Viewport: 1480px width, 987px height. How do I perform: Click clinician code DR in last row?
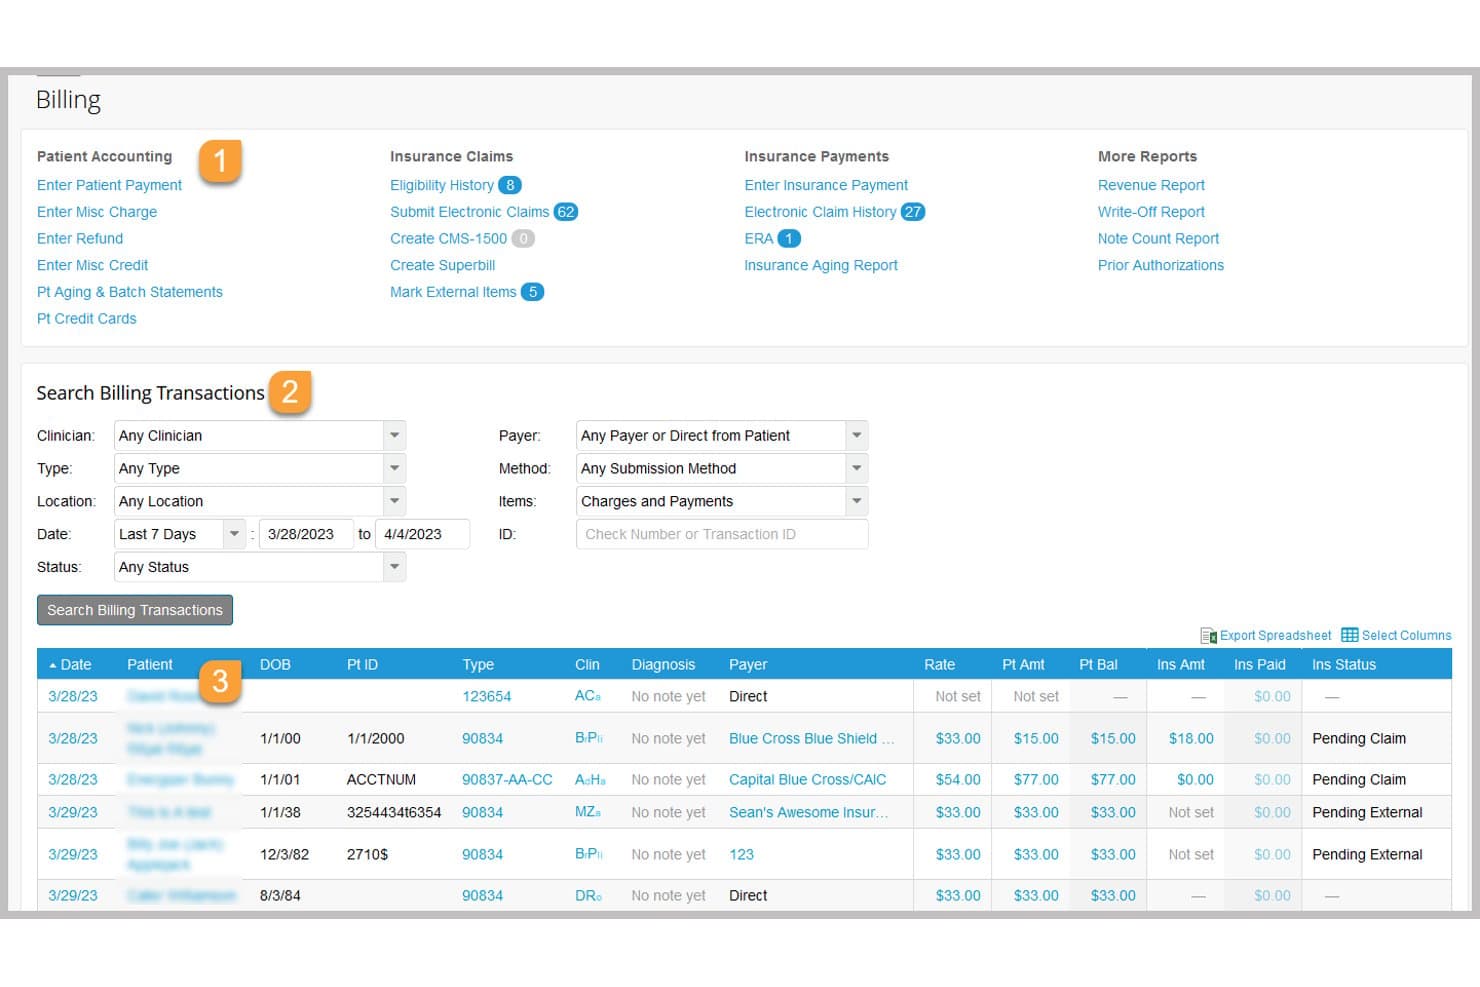[x=588, y=896]
